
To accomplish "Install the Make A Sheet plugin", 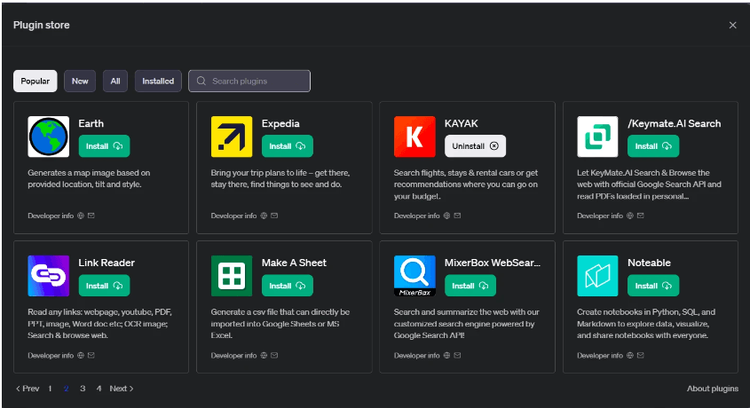I will pyautogui.click(x=287, y=286).
